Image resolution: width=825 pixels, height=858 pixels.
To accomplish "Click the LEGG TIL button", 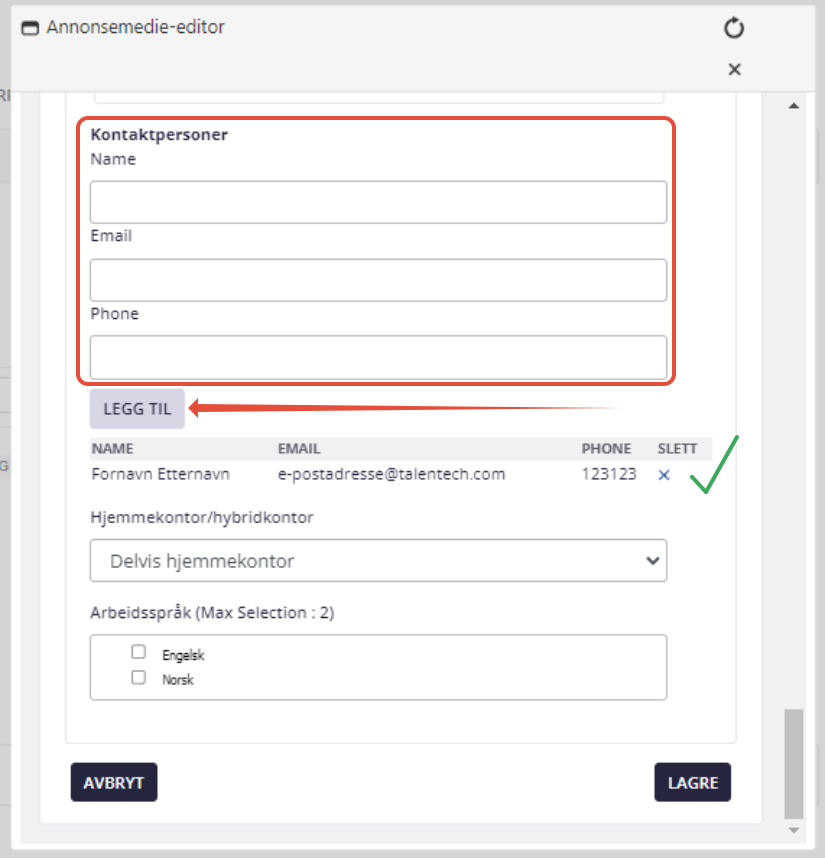I will pos(137,409).
